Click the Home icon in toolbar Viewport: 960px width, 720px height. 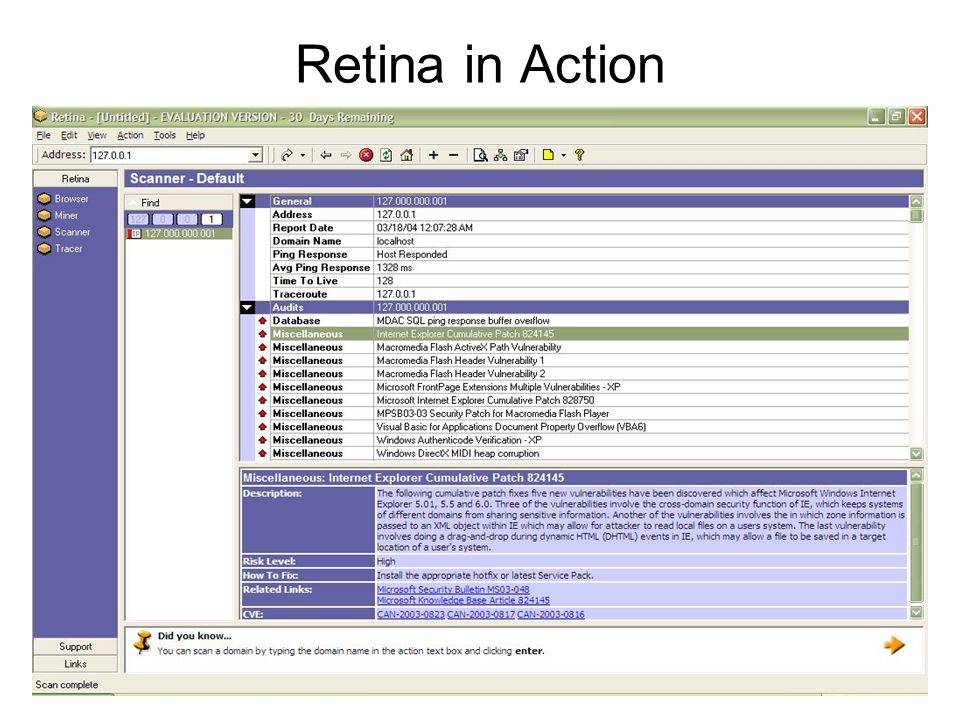407,155
